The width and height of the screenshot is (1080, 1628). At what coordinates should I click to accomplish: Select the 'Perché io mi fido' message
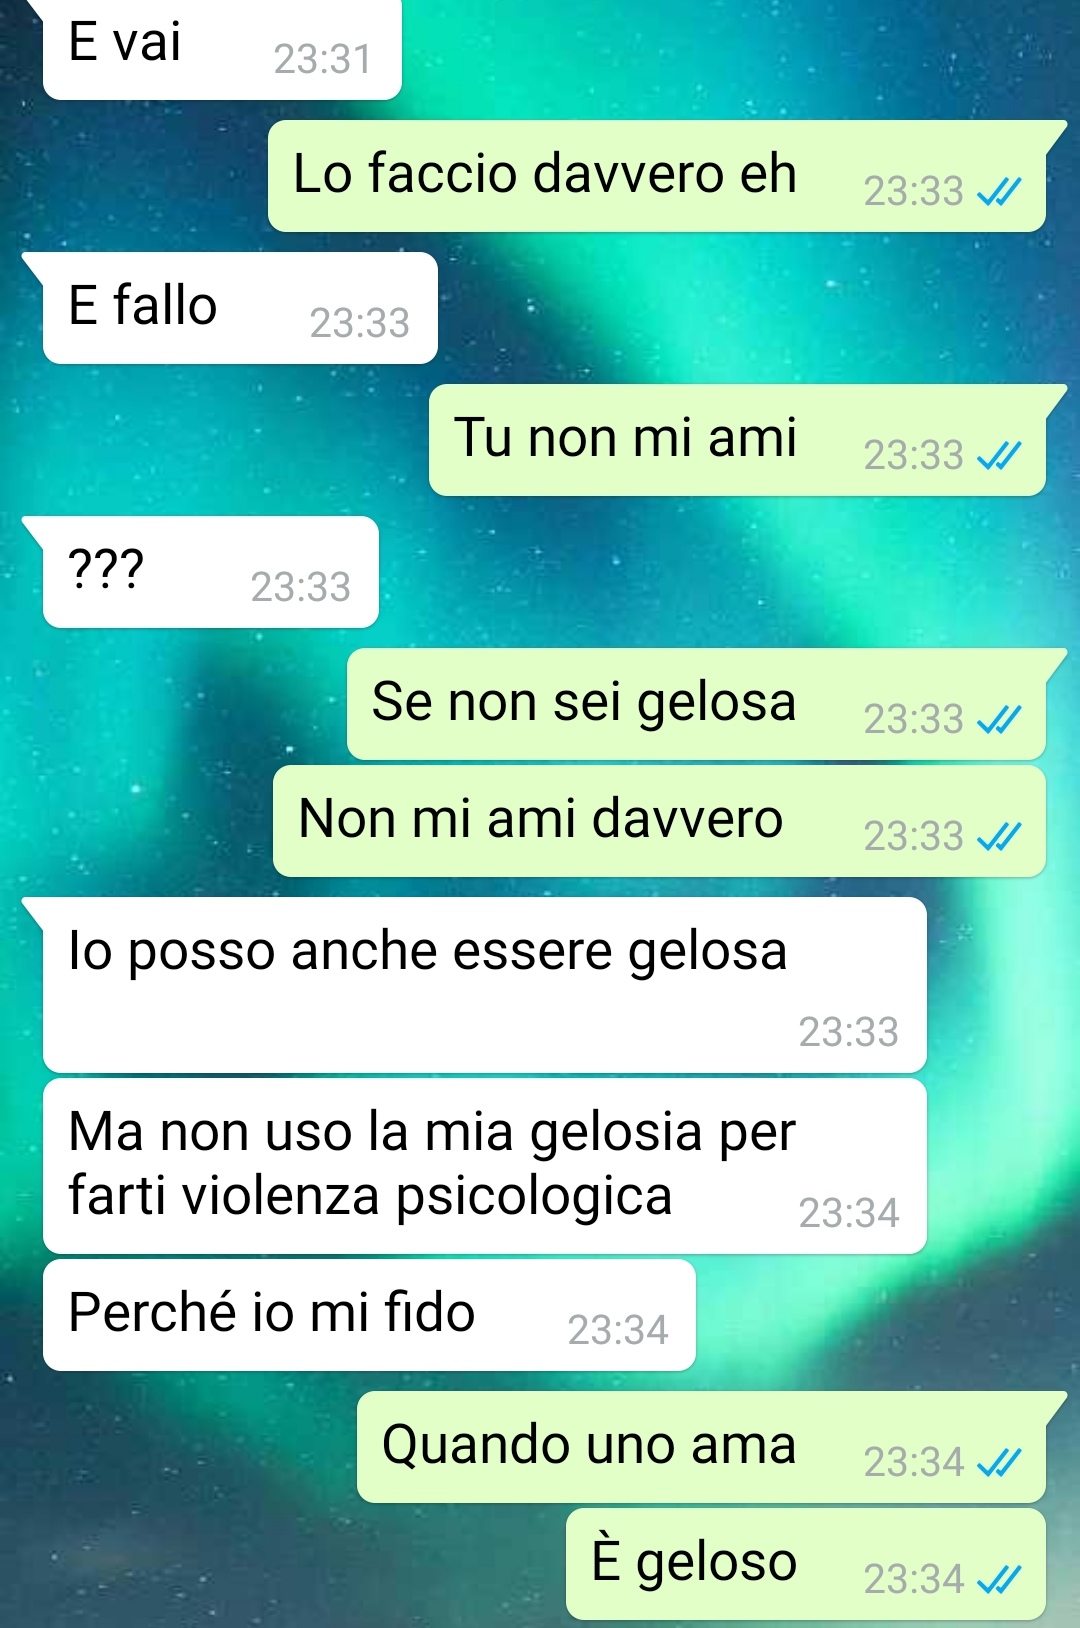[369, 1315]
